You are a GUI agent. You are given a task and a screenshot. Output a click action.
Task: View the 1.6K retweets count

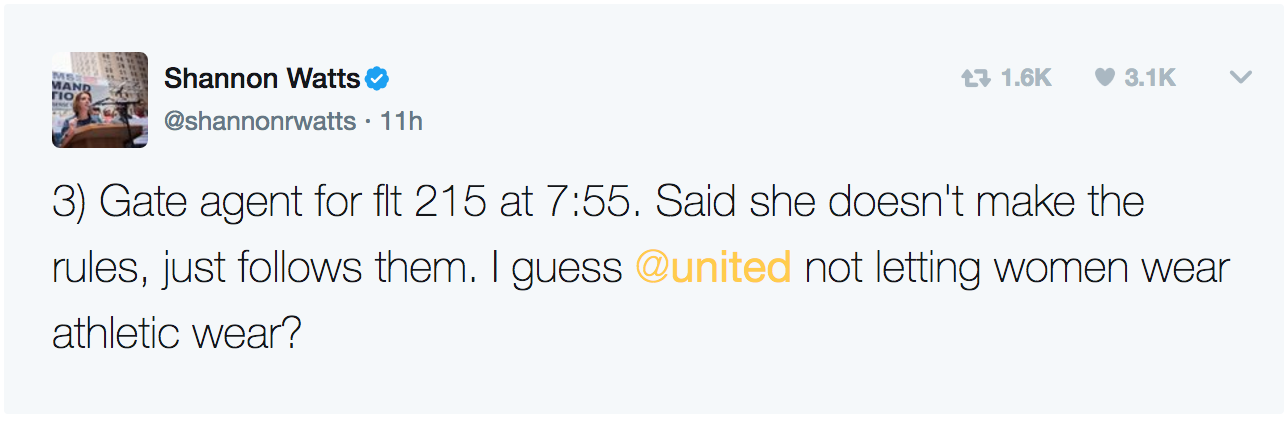pyautogui.click(x=1025, y=78)
